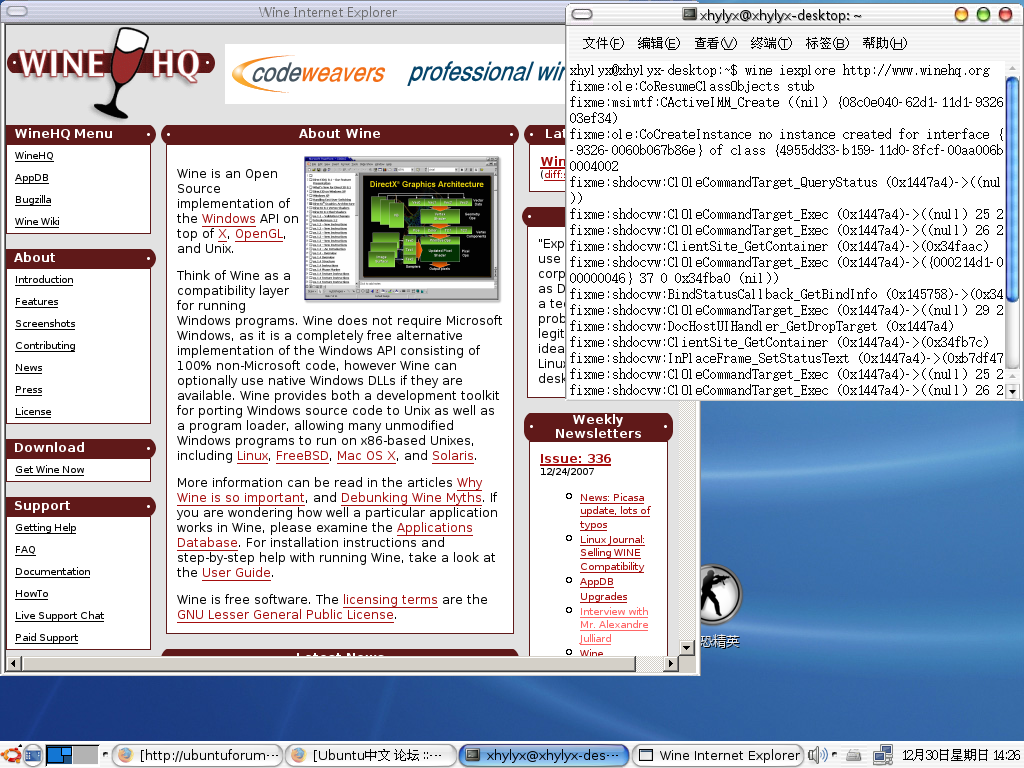1024x768 pixels.
Task: Switch to the second workspace in pager
Action: tap(86, 756)
